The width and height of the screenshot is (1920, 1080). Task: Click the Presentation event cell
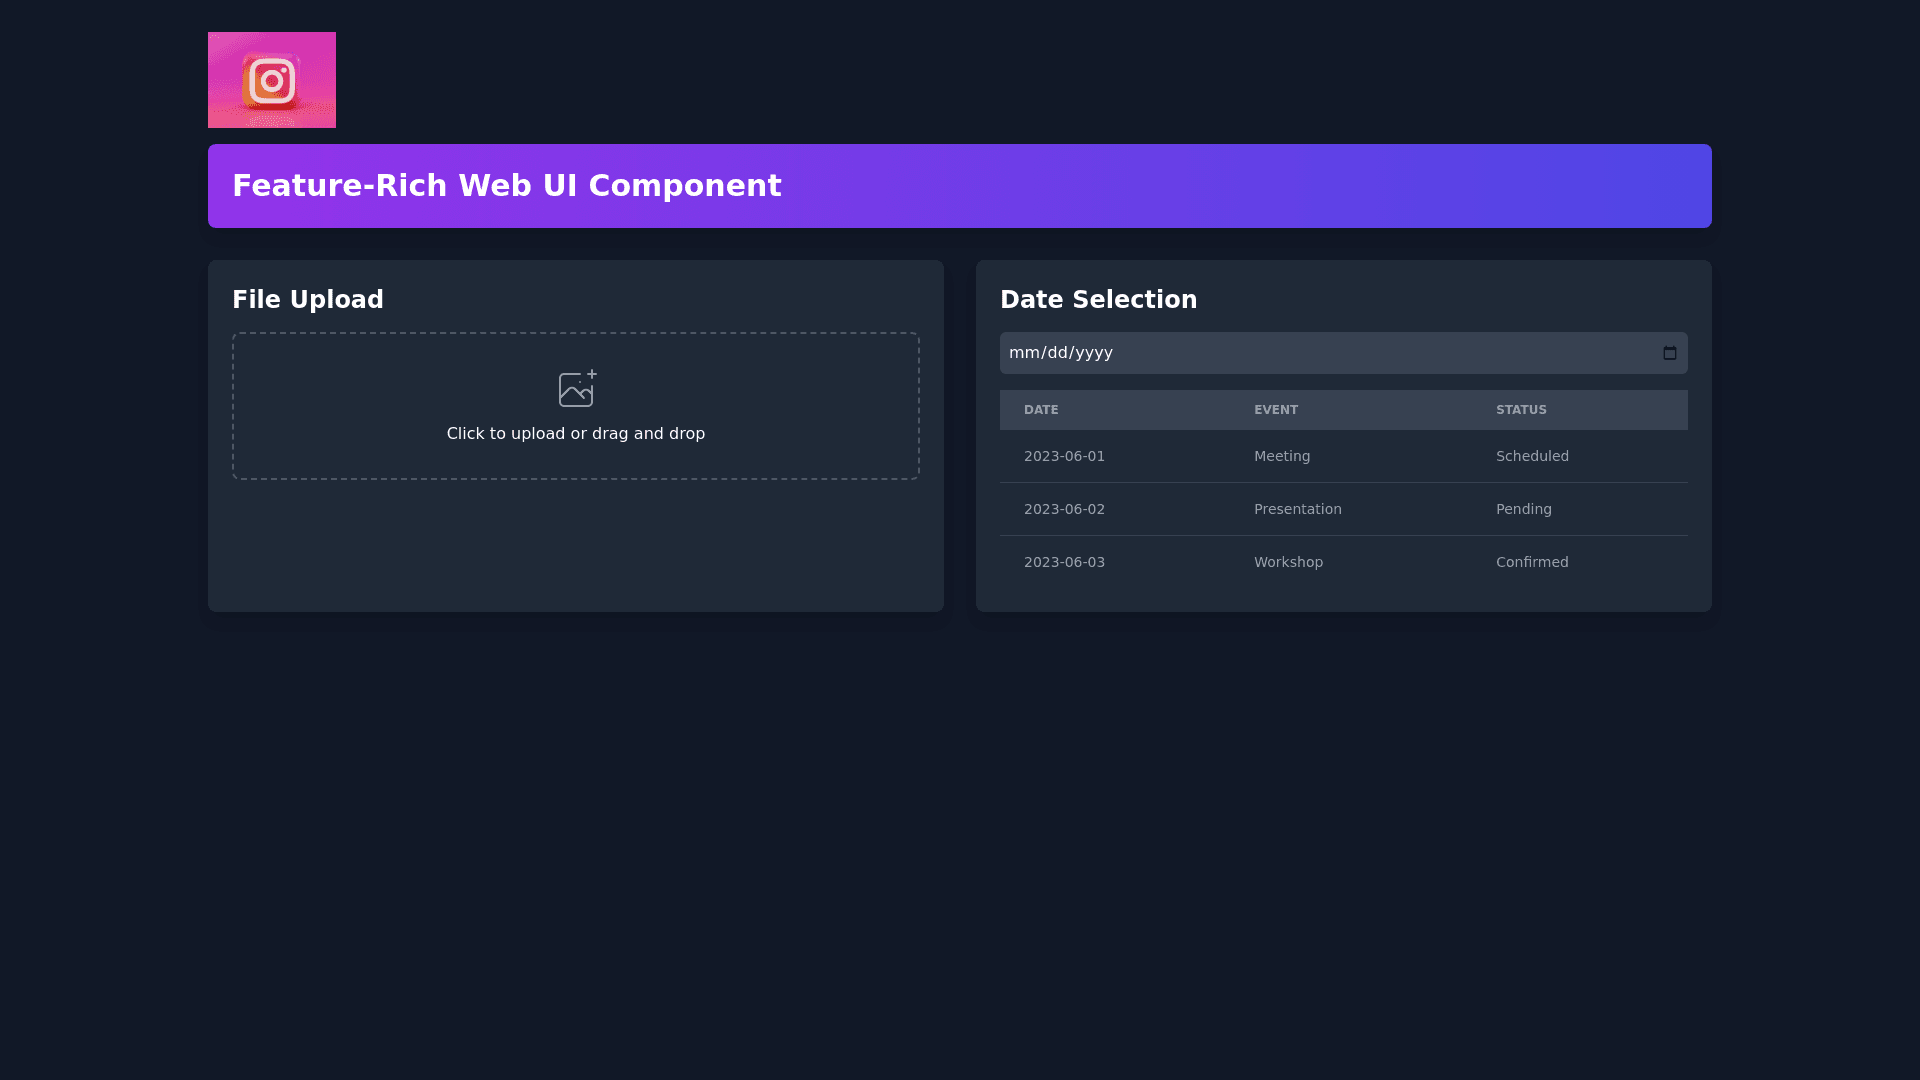click(1297, 509)
